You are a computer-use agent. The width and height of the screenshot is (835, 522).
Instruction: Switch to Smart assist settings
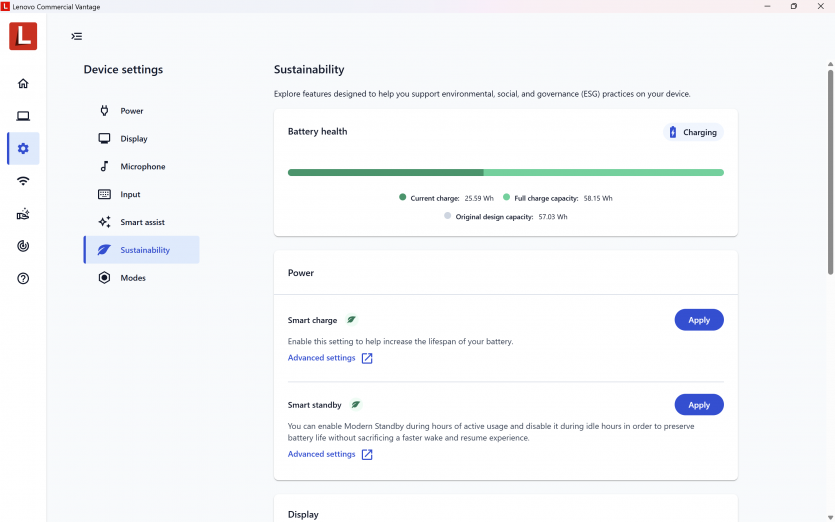pyautogui.click(x=142, y=222)
